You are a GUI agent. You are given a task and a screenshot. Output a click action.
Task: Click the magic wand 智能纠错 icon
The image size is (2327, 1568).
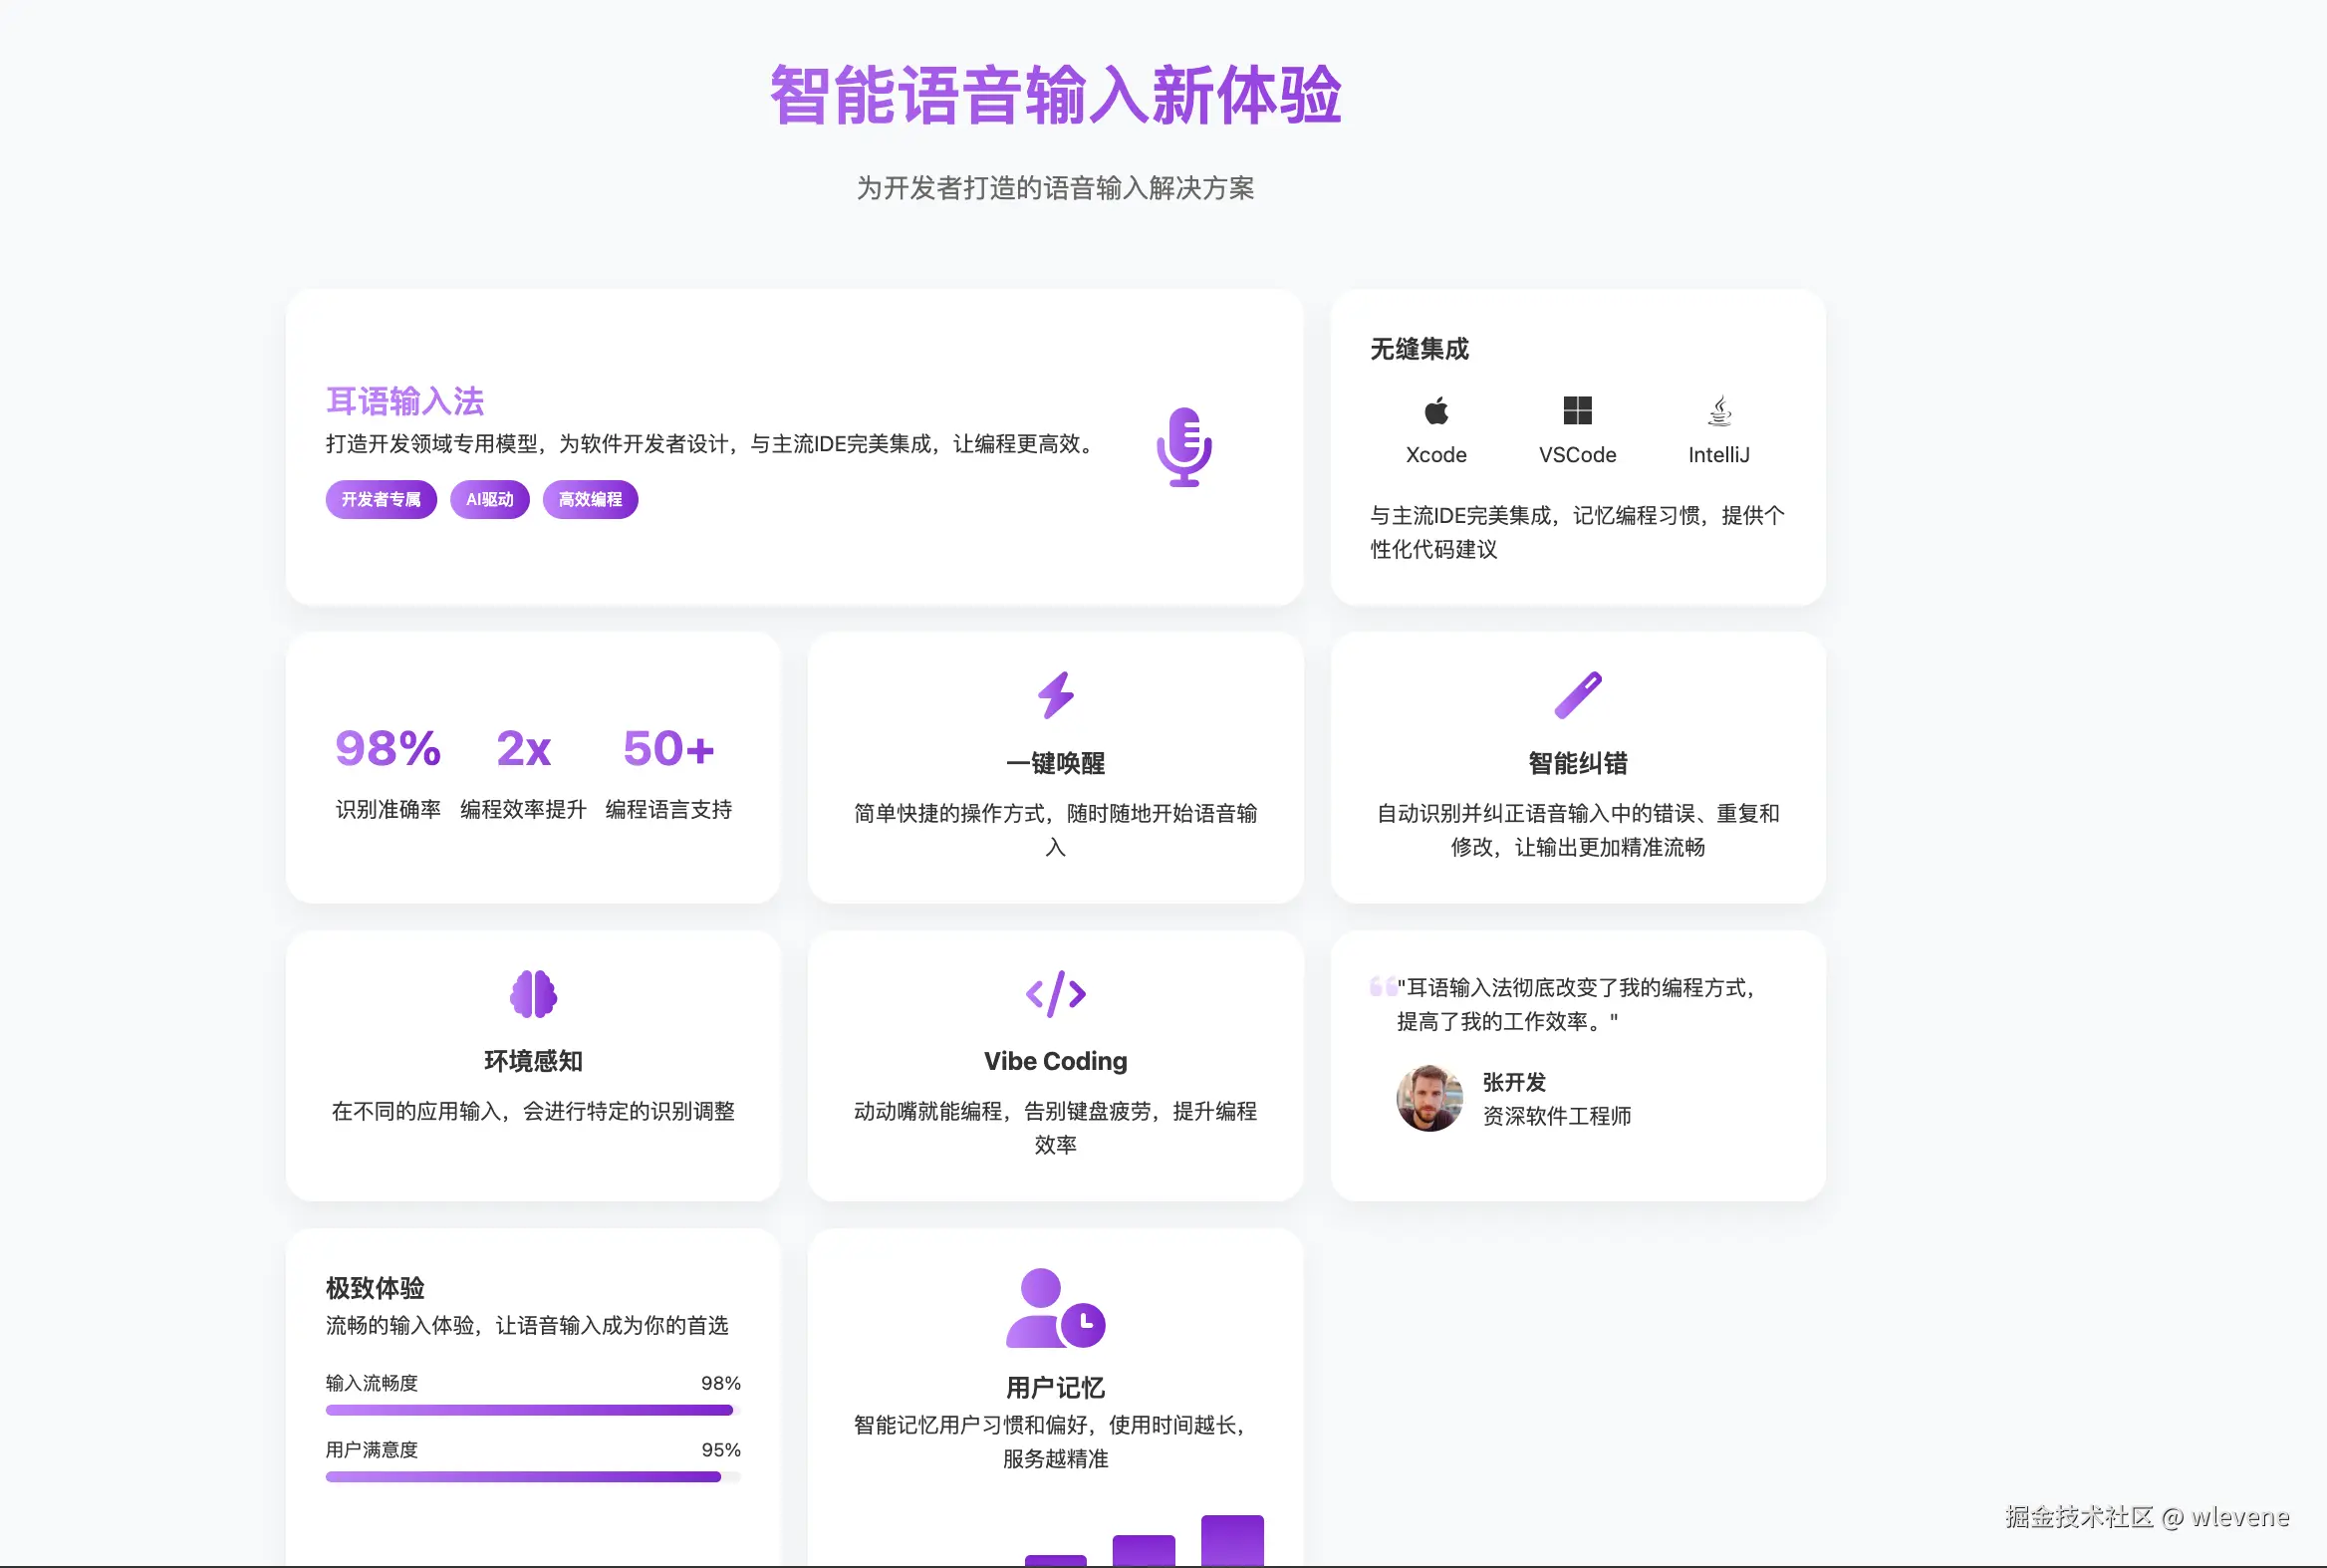pyautogui.click(x=1577, y=695)
